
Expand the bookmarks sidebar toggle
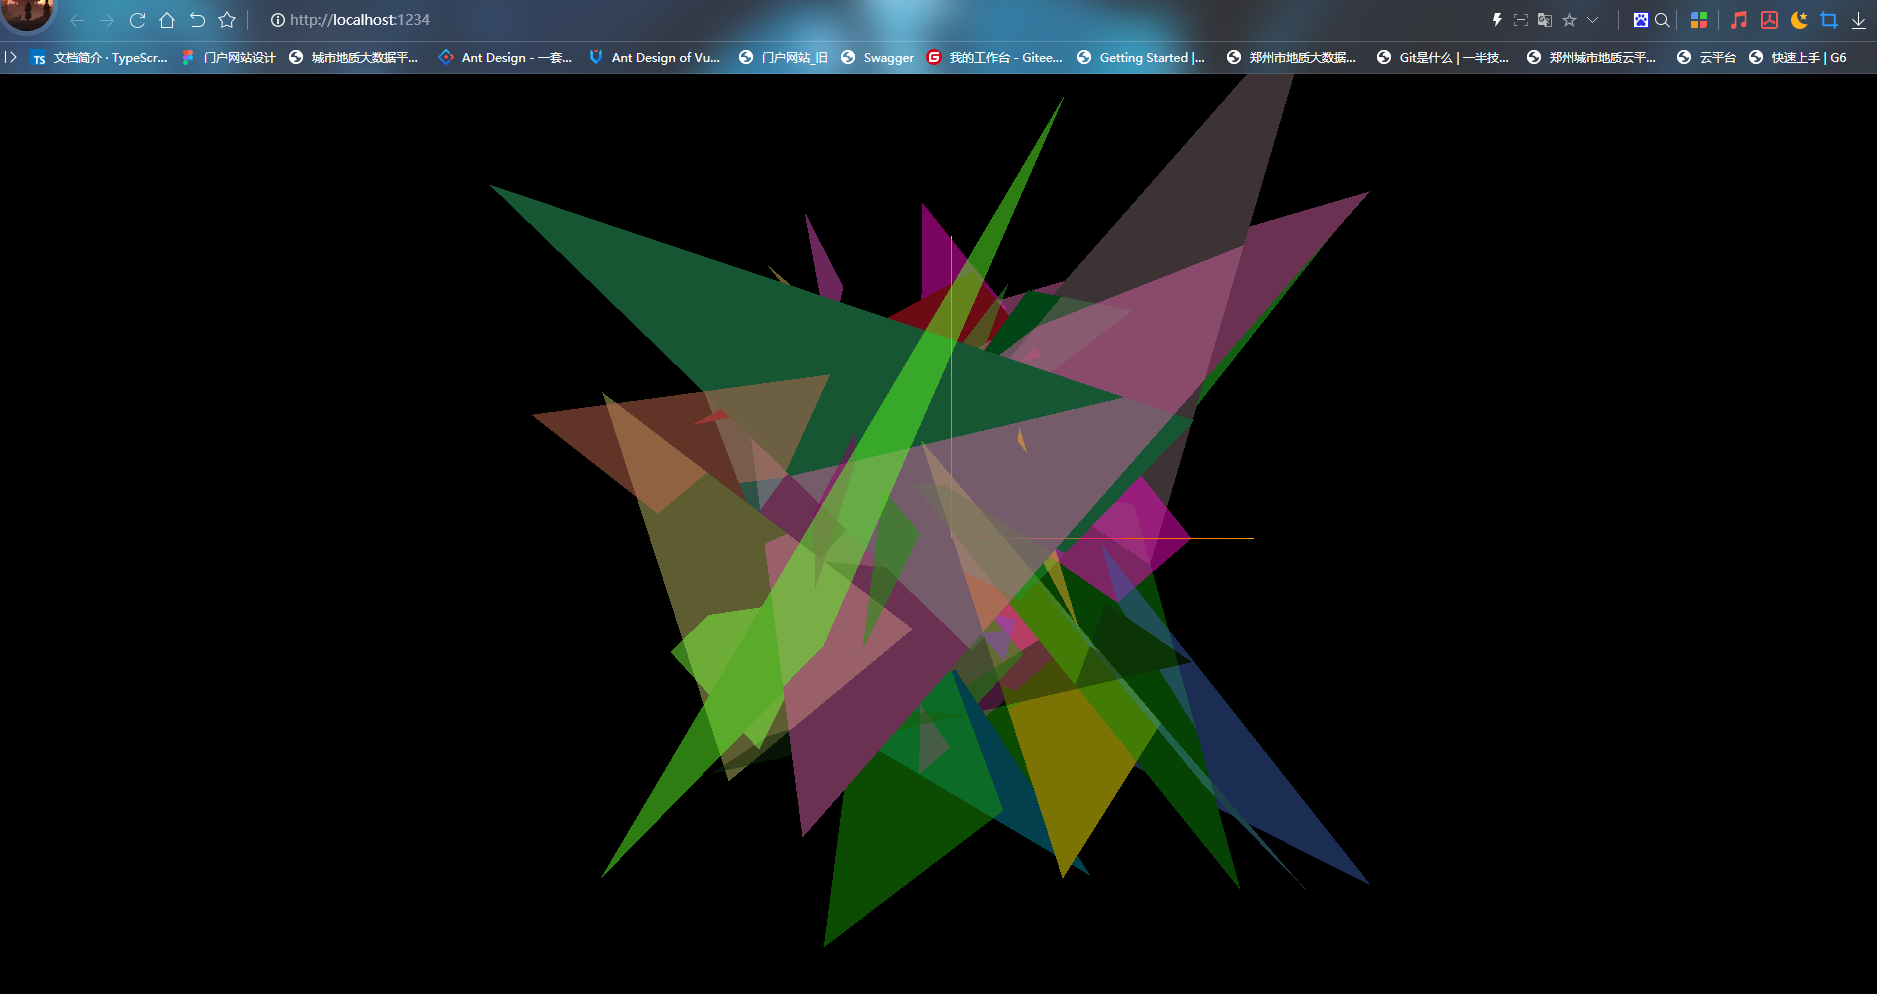coord(11,57)
